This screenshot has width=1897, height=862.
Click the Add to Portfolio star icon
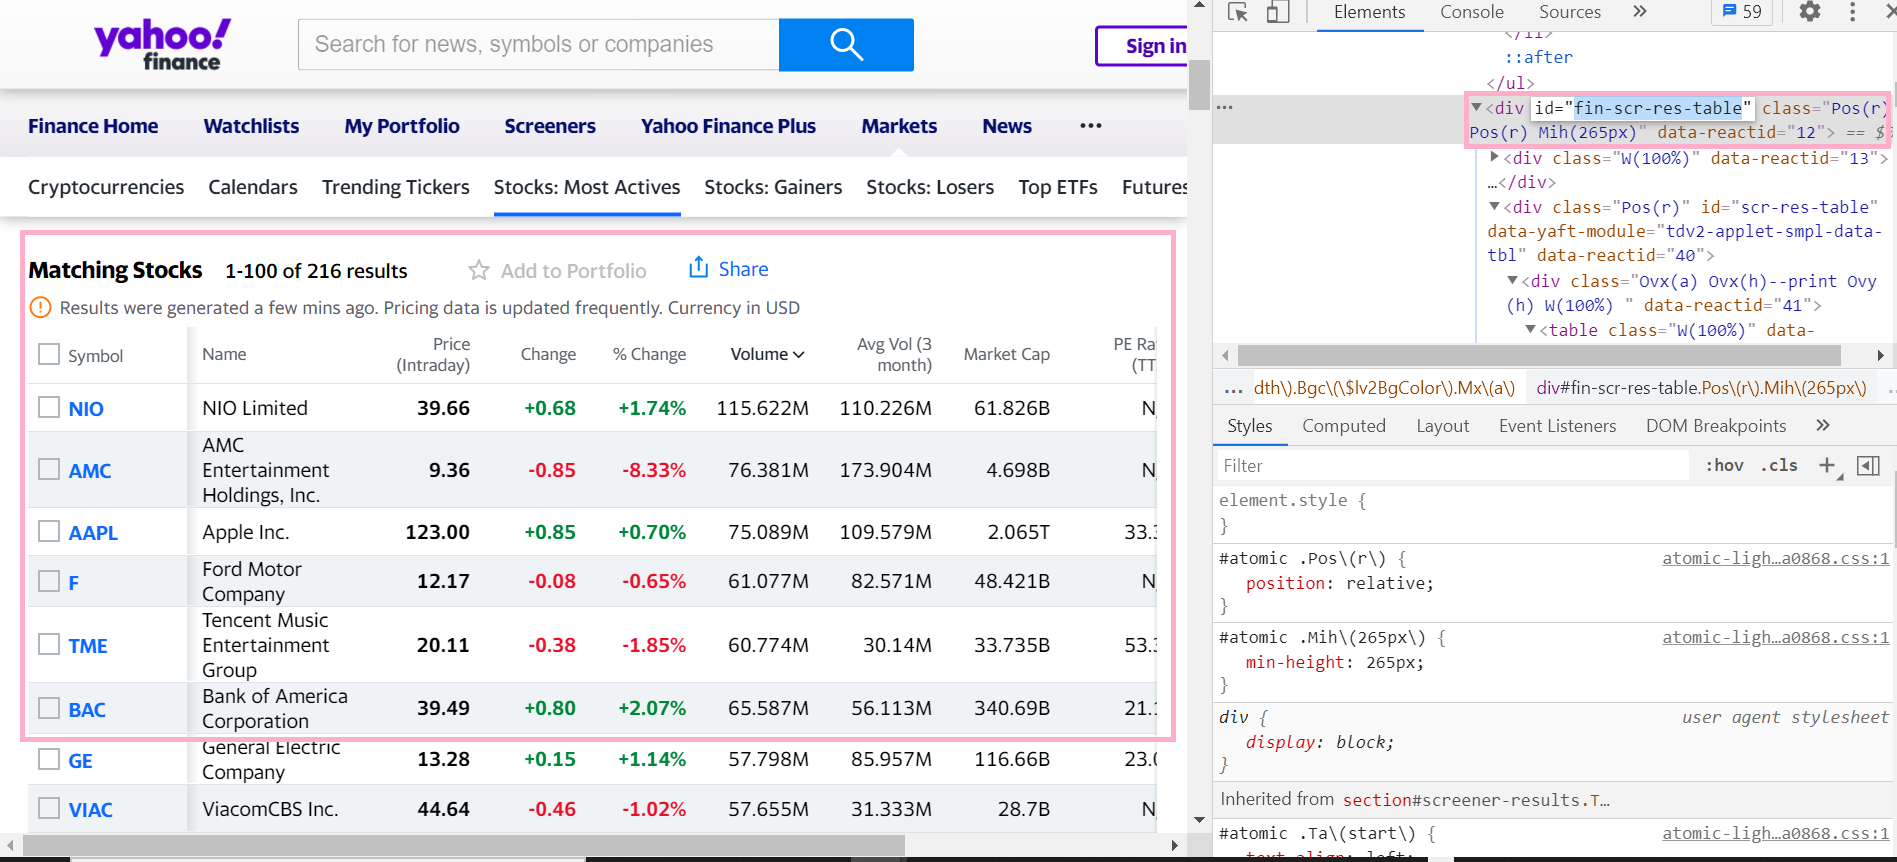tap(479, 270)
